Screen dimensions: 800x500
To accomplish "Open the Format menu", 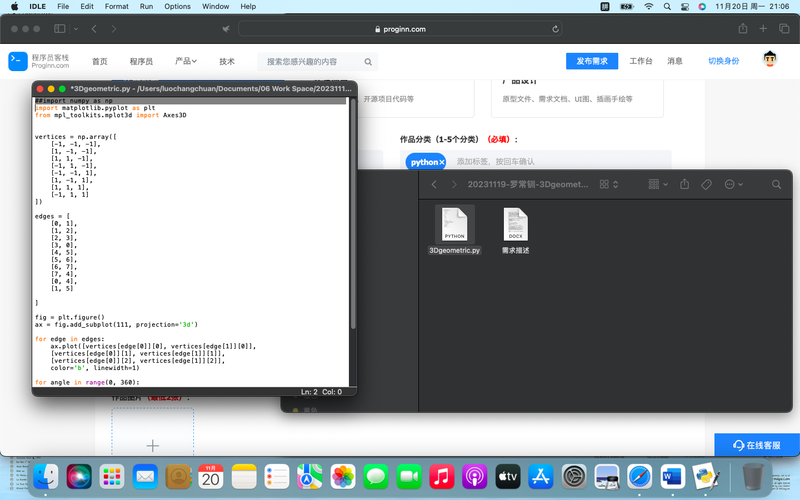I will tap(116, 7).
